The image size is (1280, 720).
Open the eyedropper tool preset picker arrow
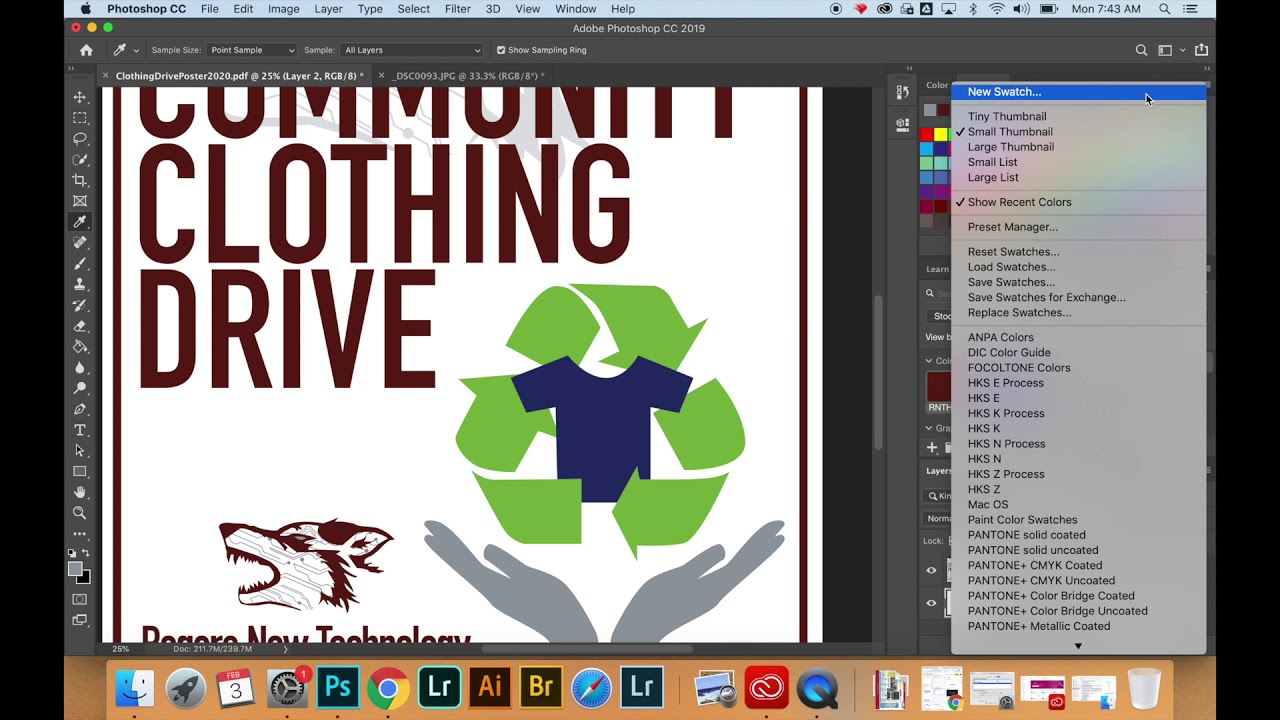pos(136,51)
